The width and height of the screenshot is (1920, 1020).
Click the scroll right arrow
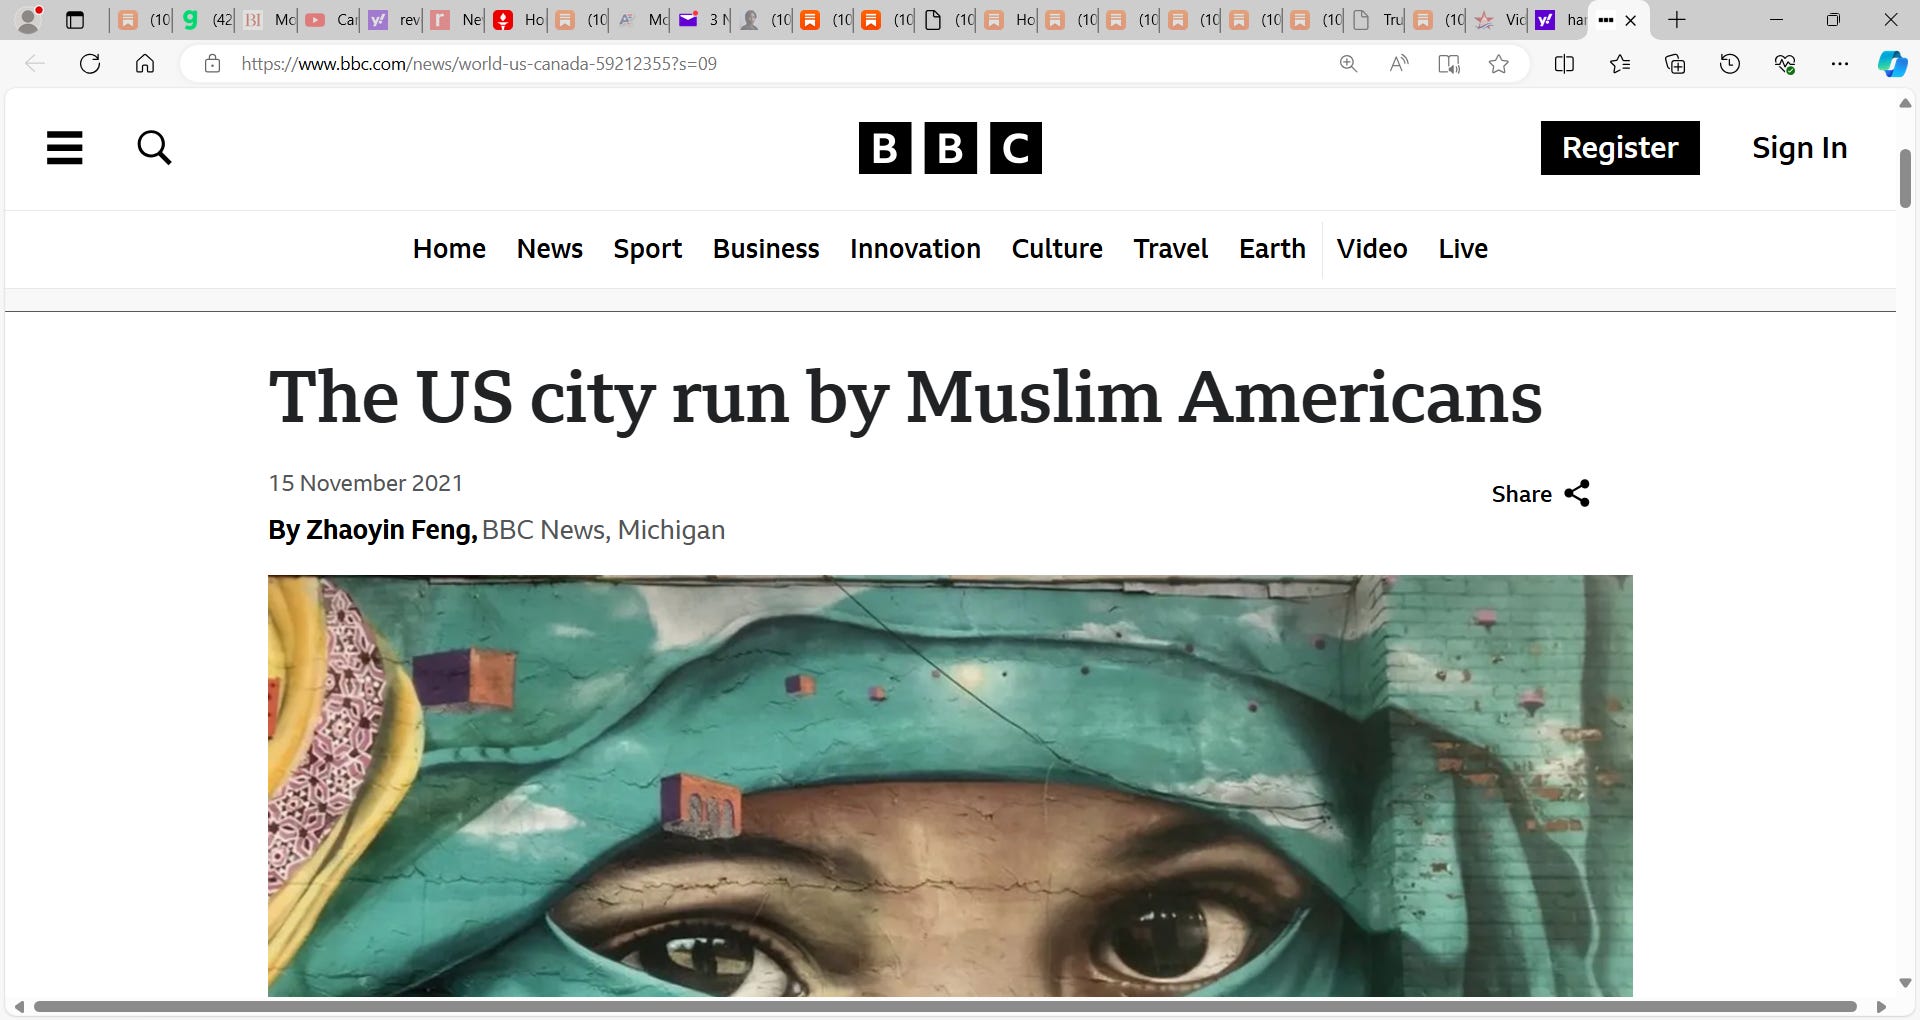[x=1881, y=1007]
